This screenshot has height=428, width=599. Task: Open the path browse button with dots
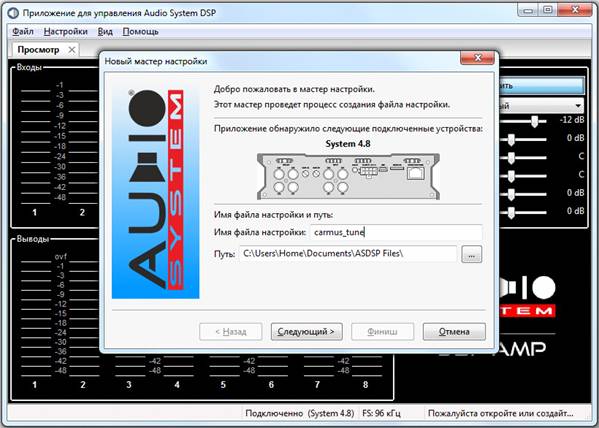(x=471, y=254)
